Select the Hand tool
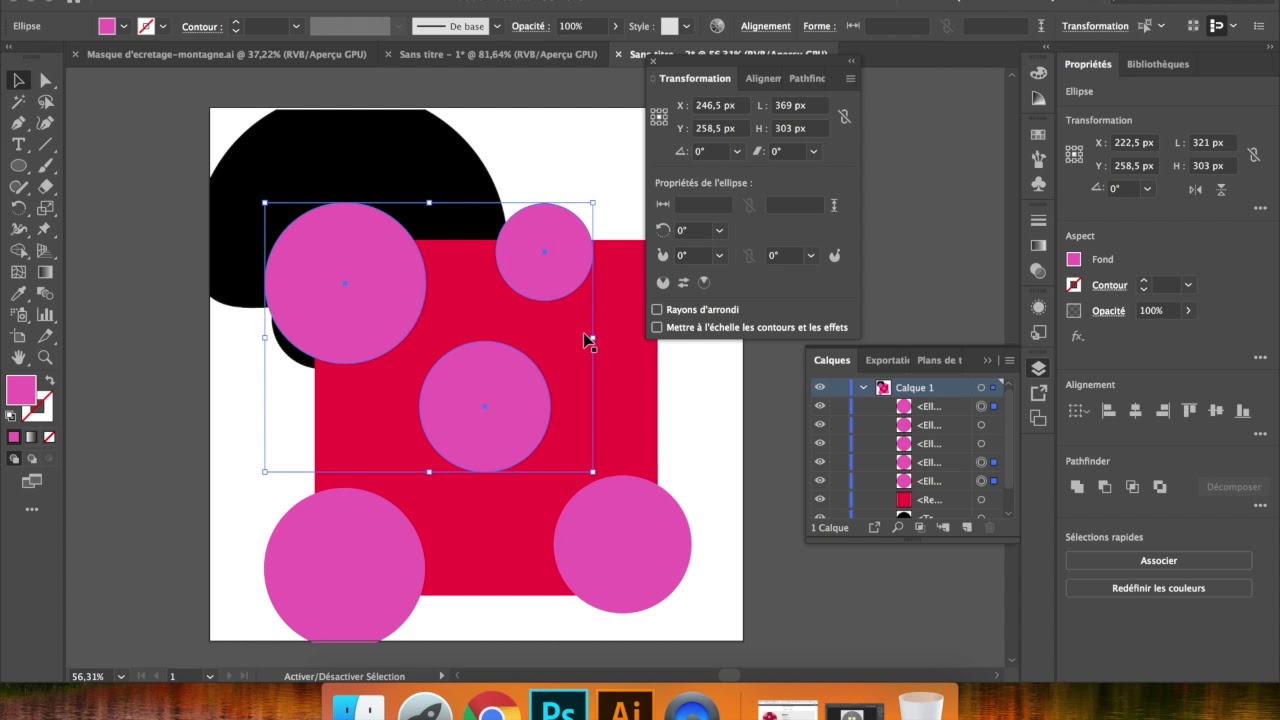Screen dimensions: 1280x720 click(x=18, y=358)
